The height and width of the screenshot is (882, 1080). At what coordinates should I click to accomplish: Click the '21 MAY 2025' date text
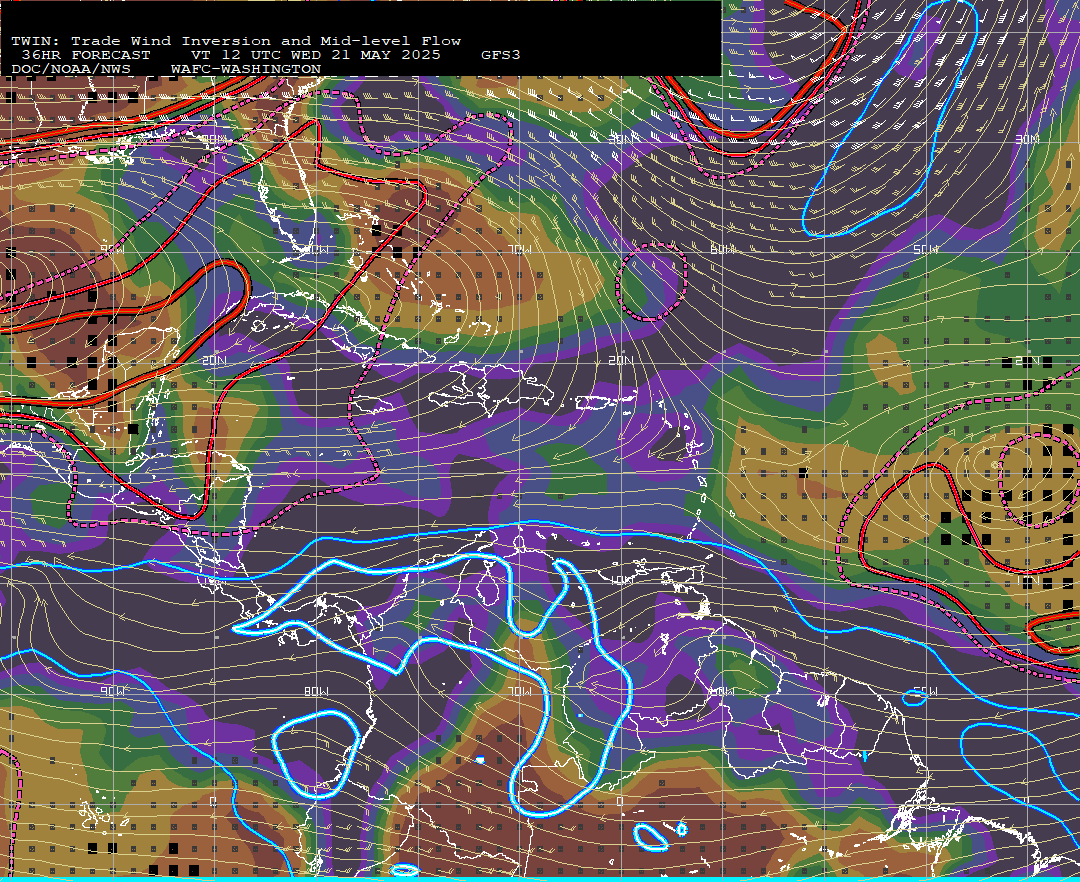pyautogui.click(x=386, y=55)
